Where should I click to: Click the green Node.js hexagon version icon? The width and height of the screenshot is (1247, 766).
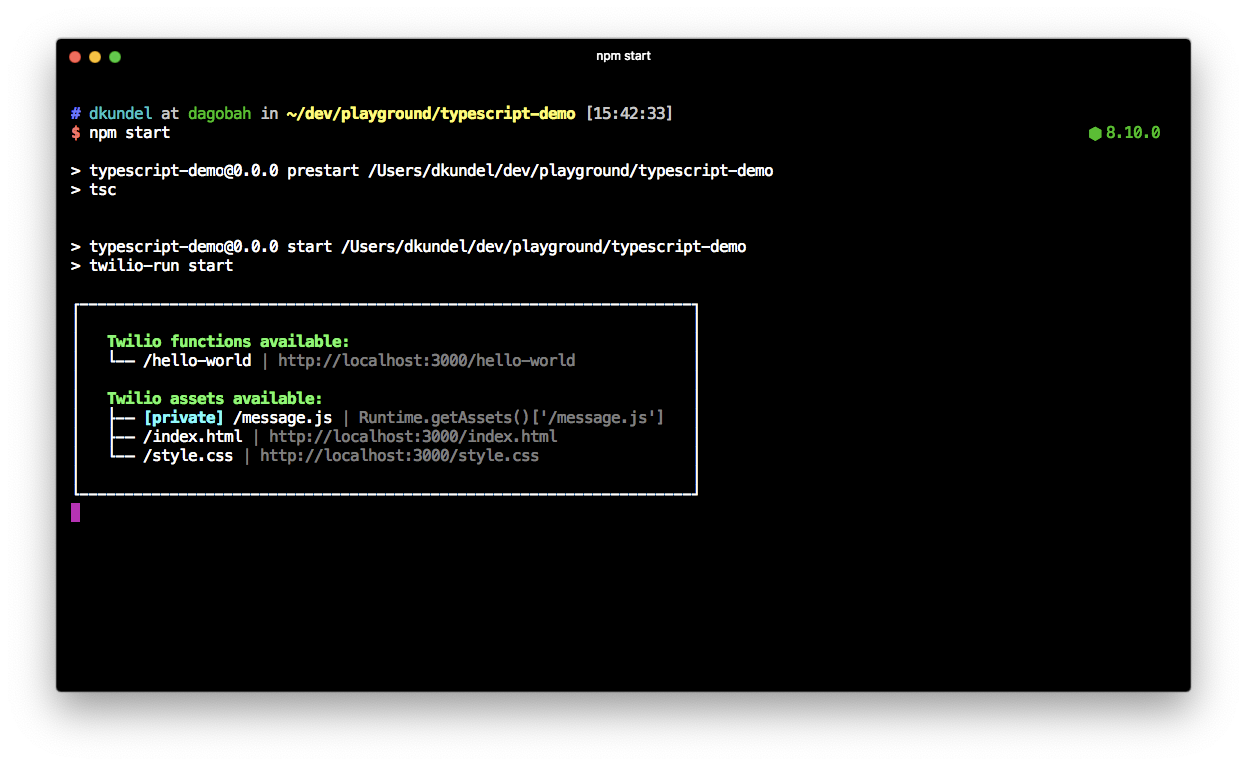(x=1095, y=133)
